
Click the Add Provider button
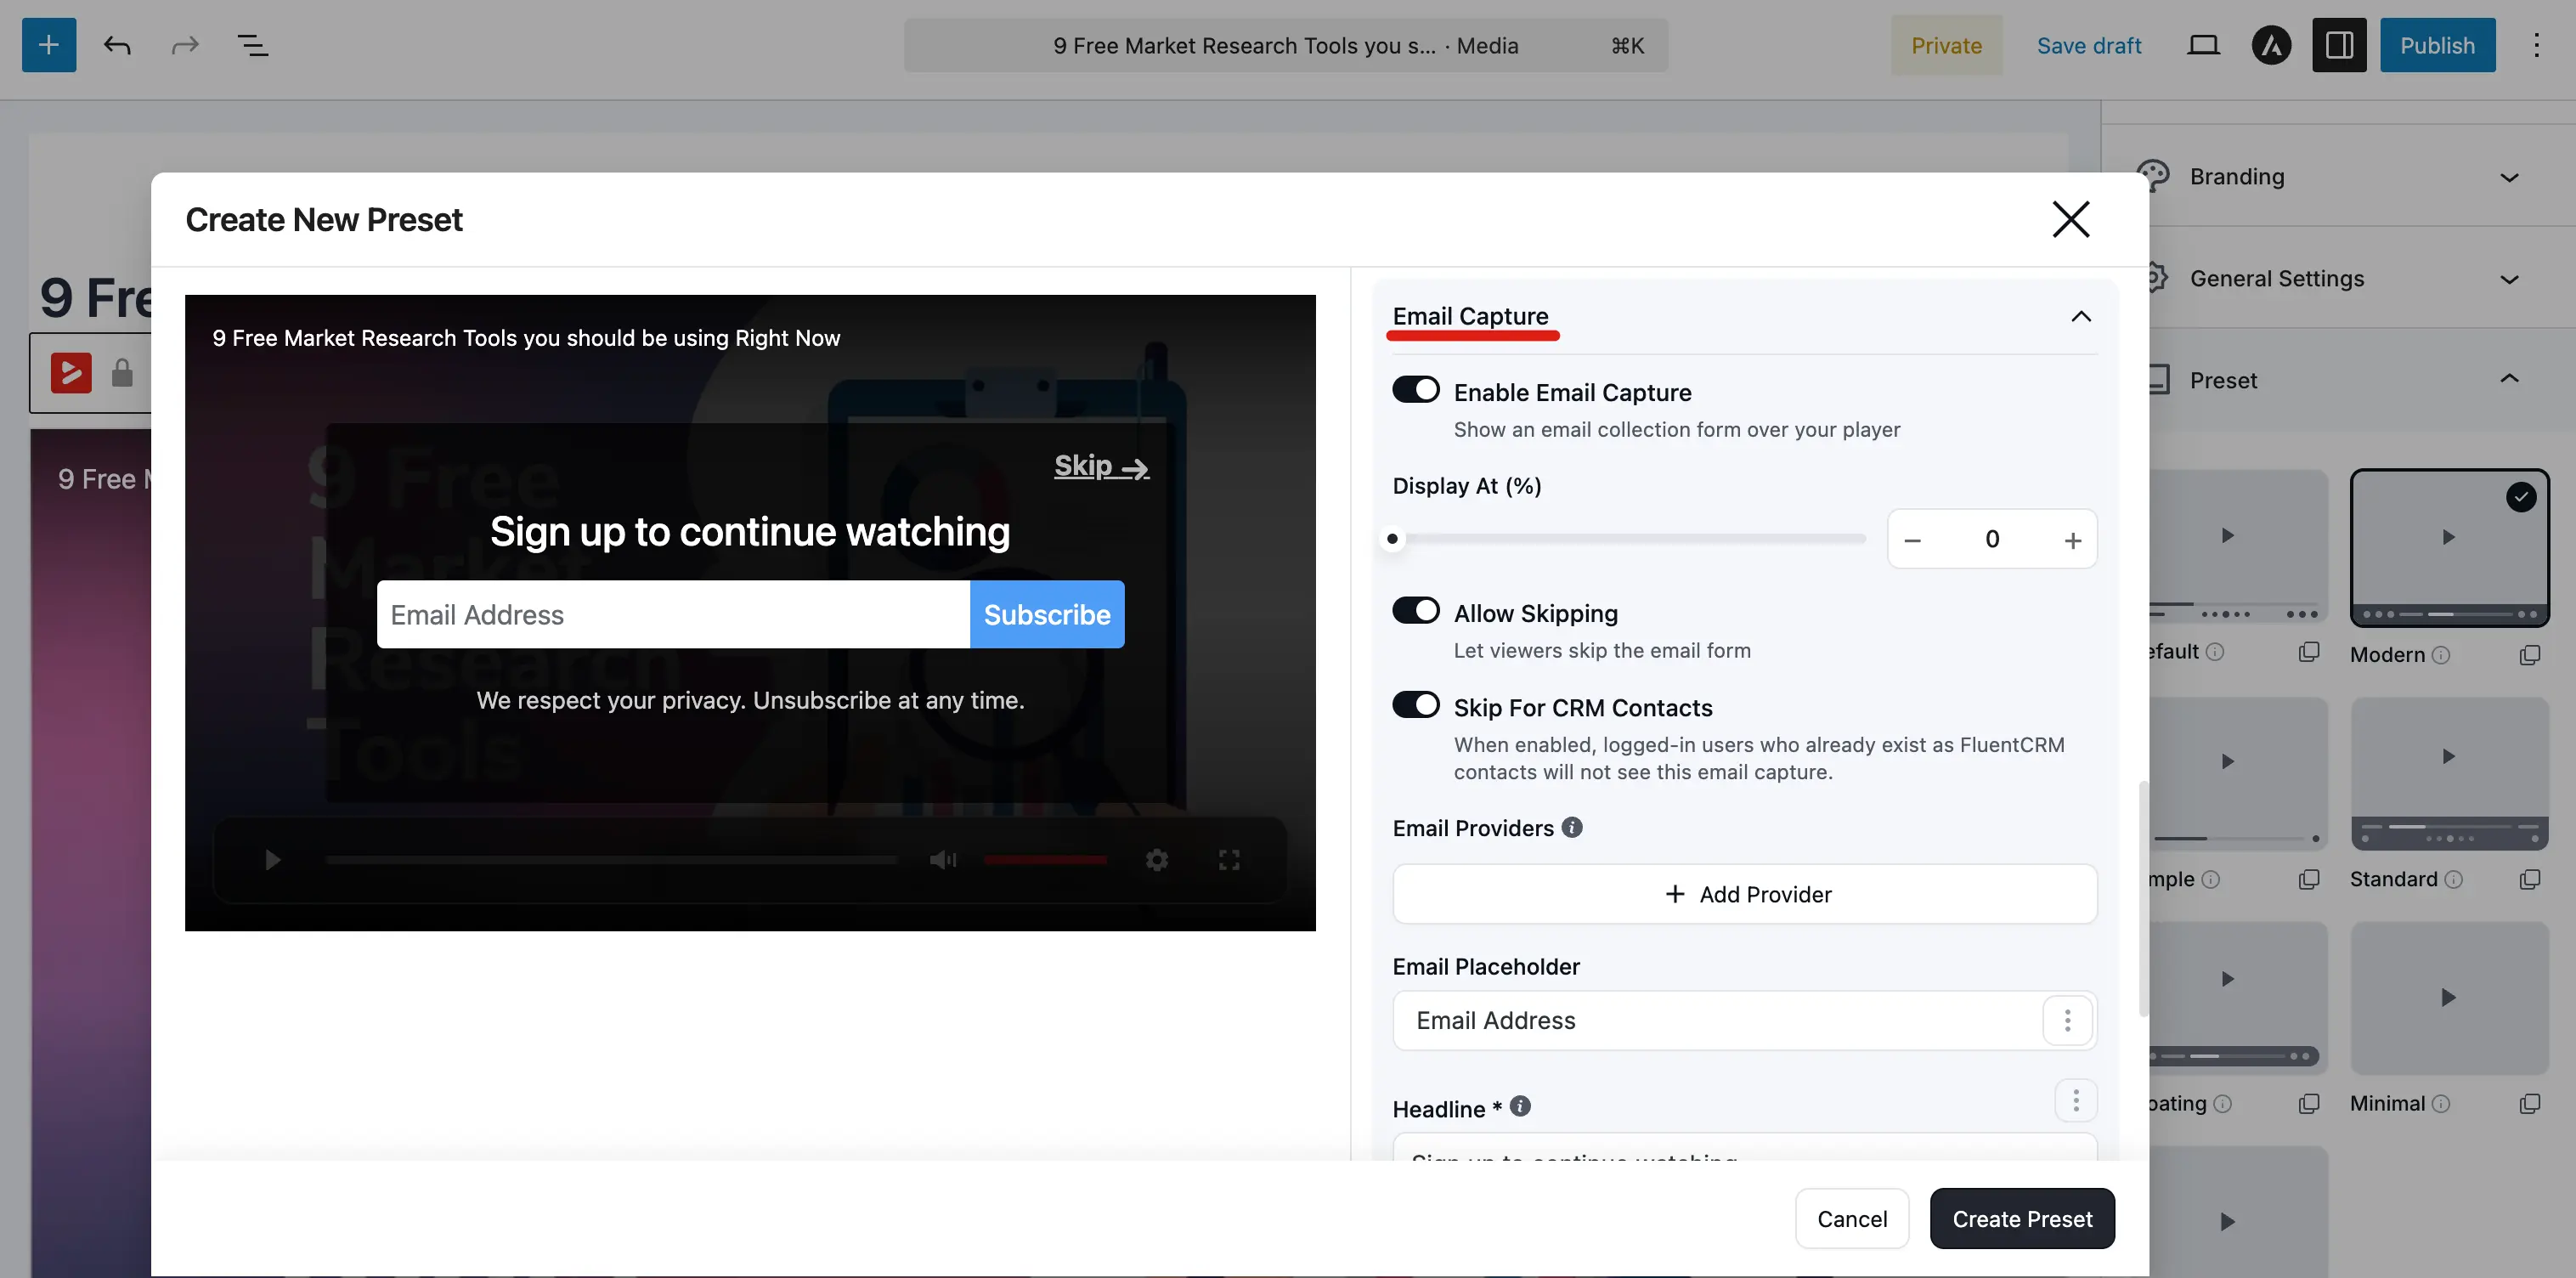coord(1744,895)
